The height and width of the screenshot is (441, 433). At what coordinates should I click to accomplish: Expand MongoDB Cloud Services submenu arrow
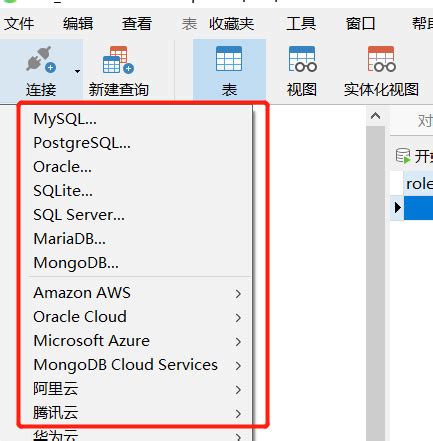(x=238, y=366)
